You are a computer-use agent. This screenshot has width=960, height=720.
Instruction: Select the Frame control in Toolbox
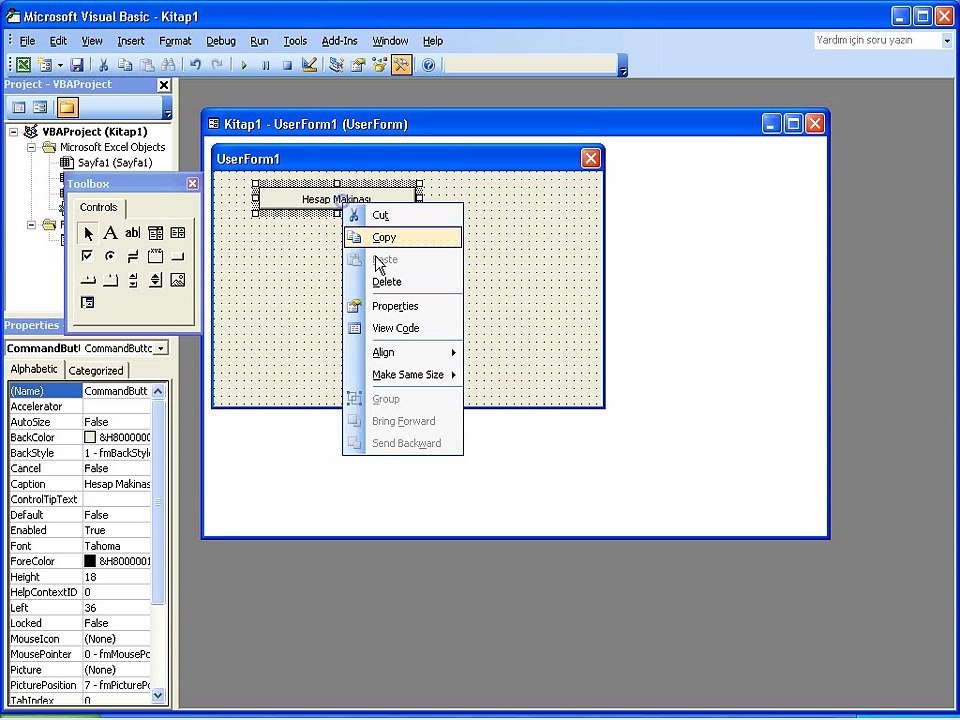[156, 256]
